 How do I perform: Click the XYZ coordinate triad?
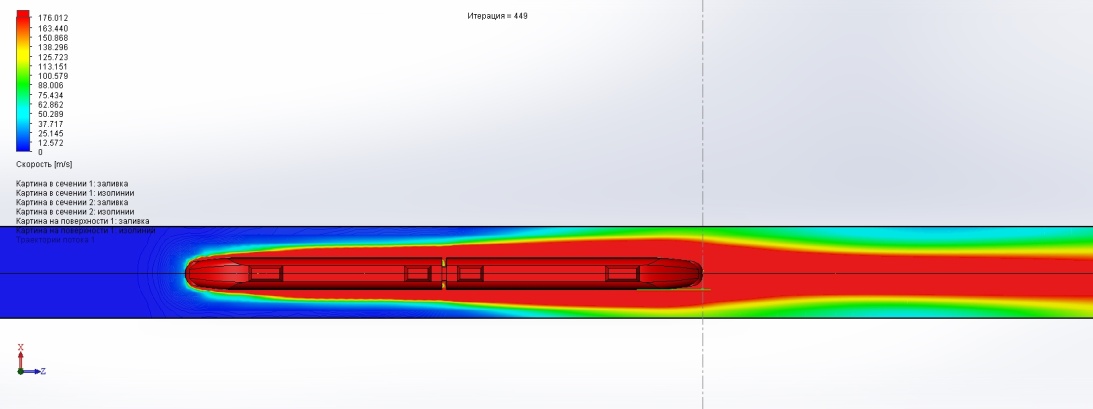click(27, 363)
